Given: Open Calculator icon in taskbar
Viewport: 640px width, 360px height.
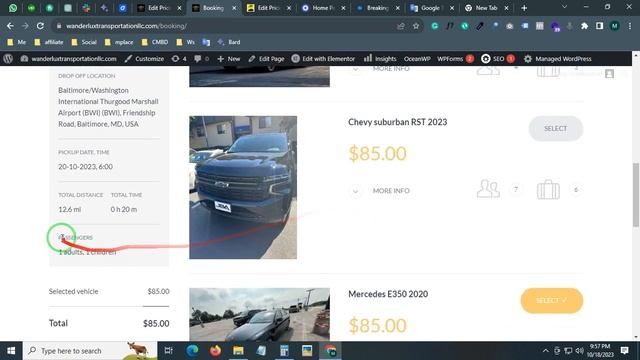Looking at the screenshot, I should [284, 351].
